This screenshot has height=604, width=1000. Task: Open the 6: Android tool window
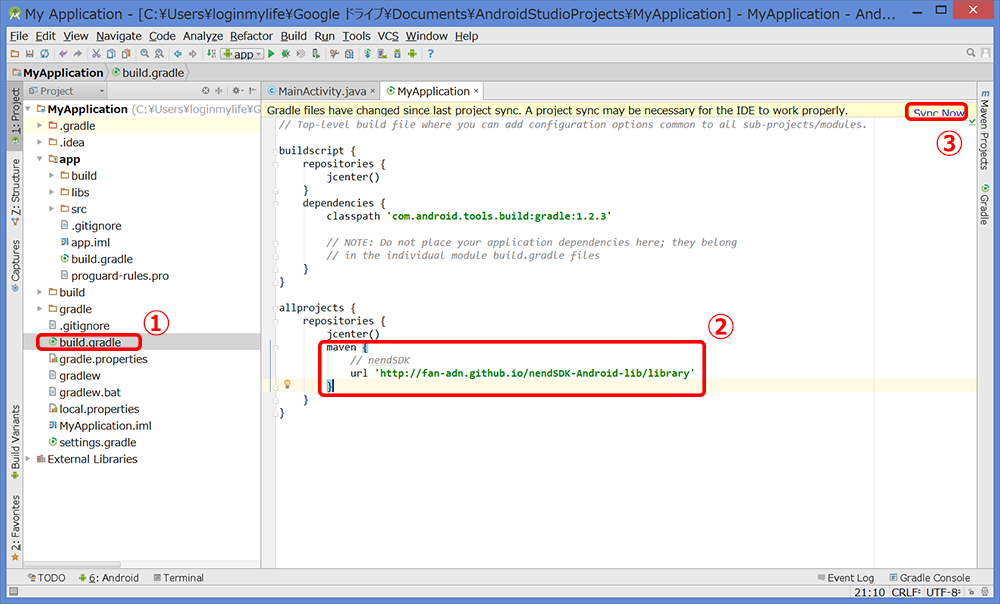108,578
